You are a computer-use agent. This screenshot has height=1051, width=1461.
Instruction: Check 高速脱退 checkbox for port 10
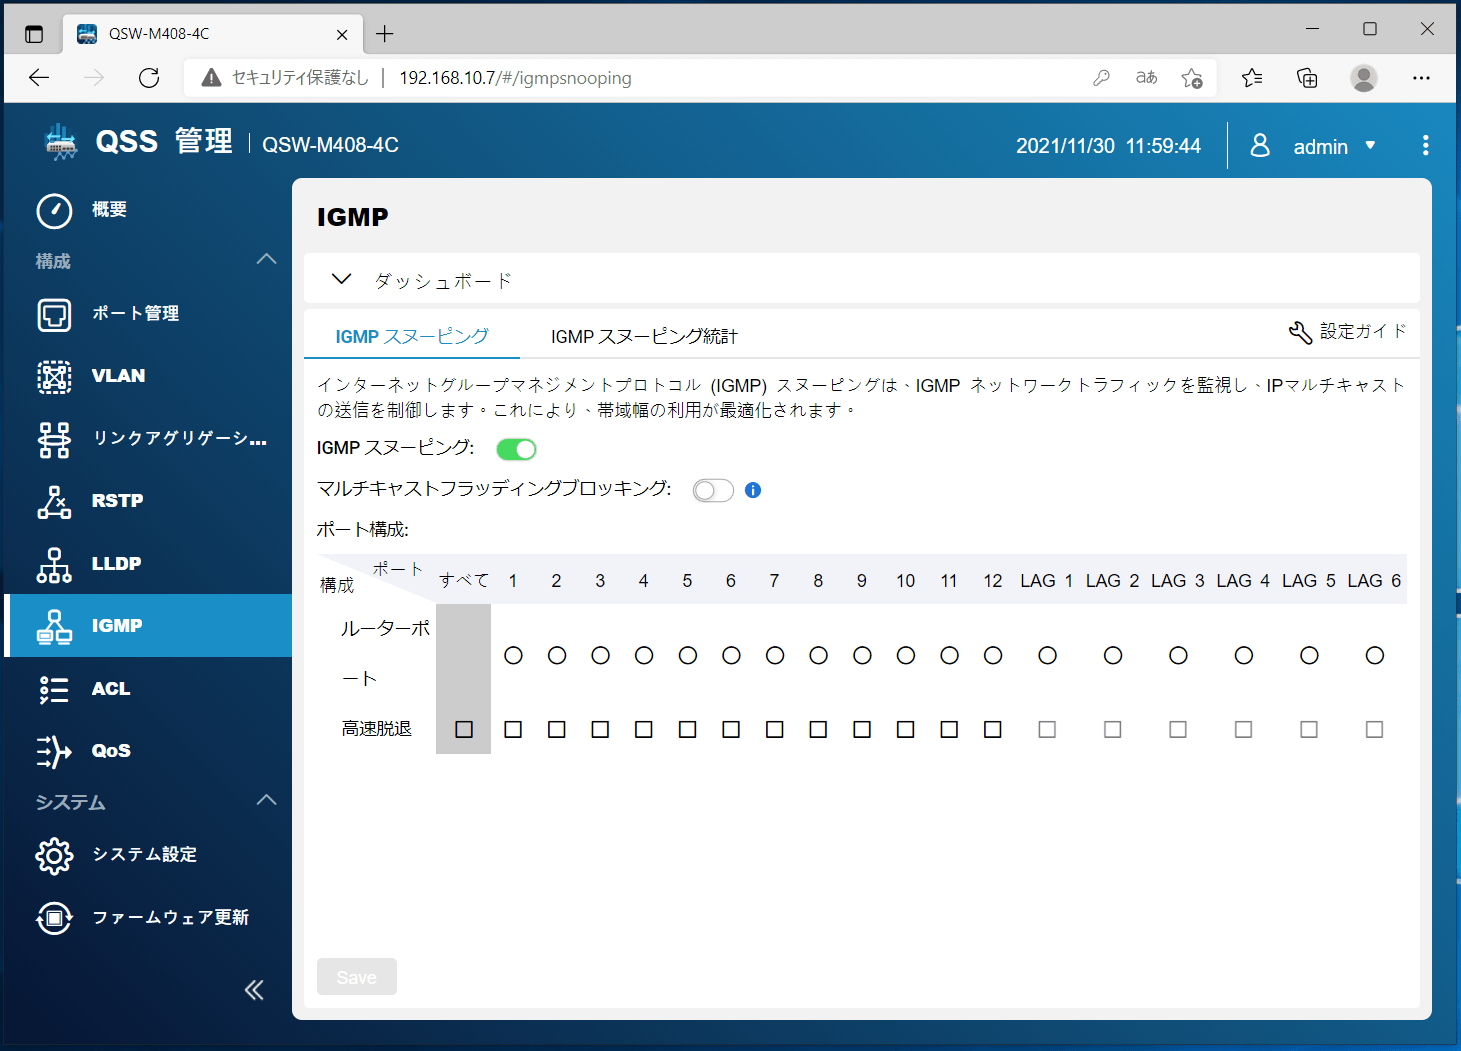pos(905,730)
